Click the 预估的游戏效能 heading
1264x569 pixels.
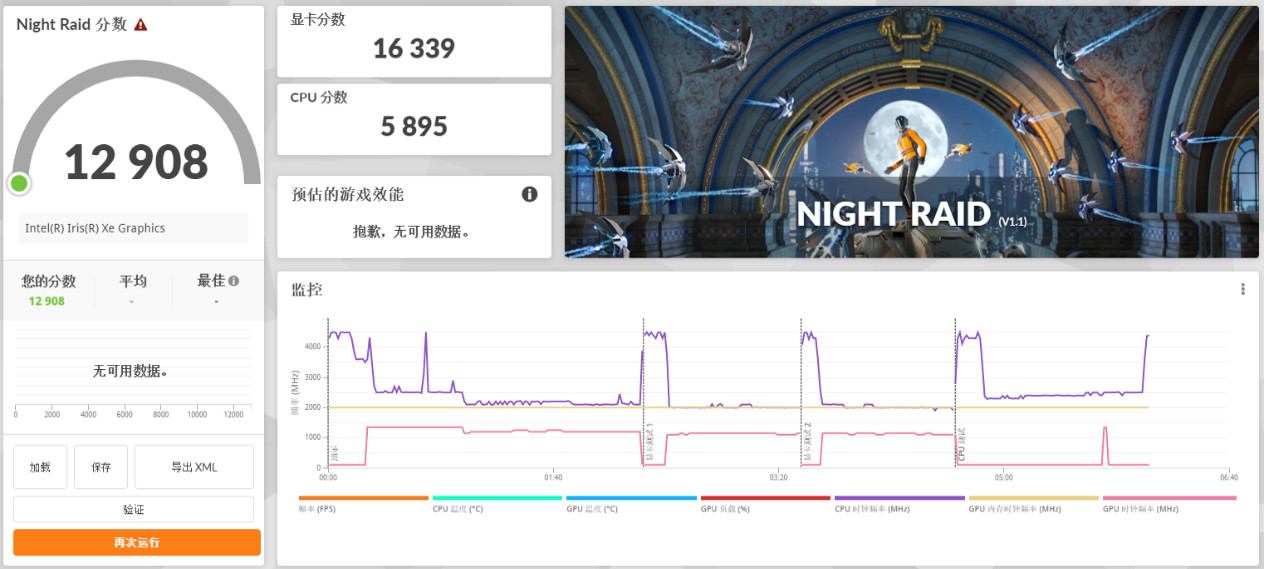[347, 194]
